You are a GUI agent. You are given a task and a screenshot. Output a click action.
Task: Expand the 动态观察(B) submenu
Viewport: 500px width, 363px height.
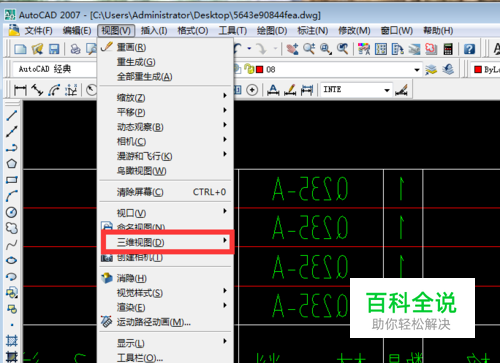point(166,127)
